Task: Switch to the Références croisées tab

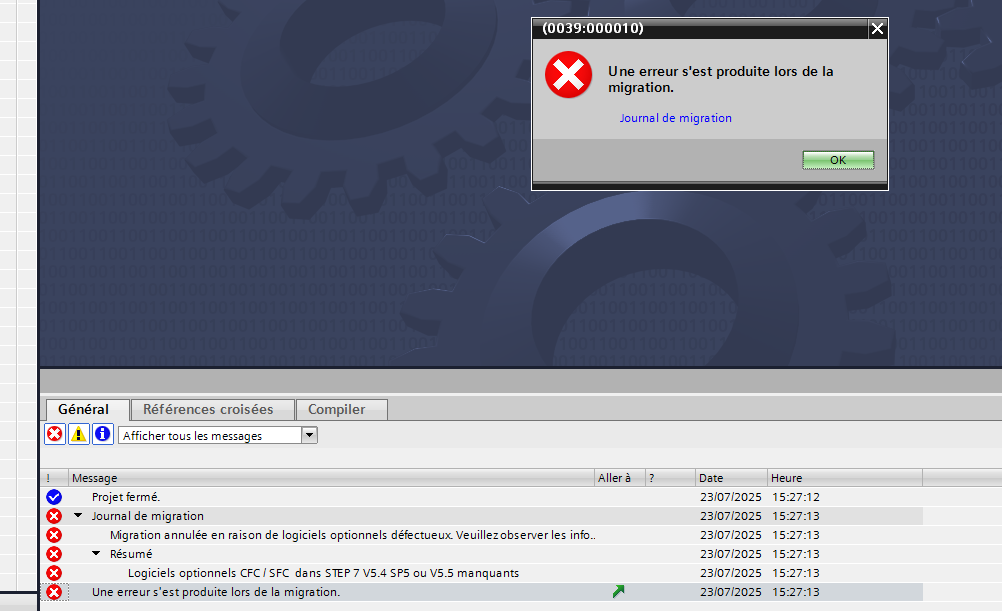Action: pyautogui.click(x=208, y=409)
